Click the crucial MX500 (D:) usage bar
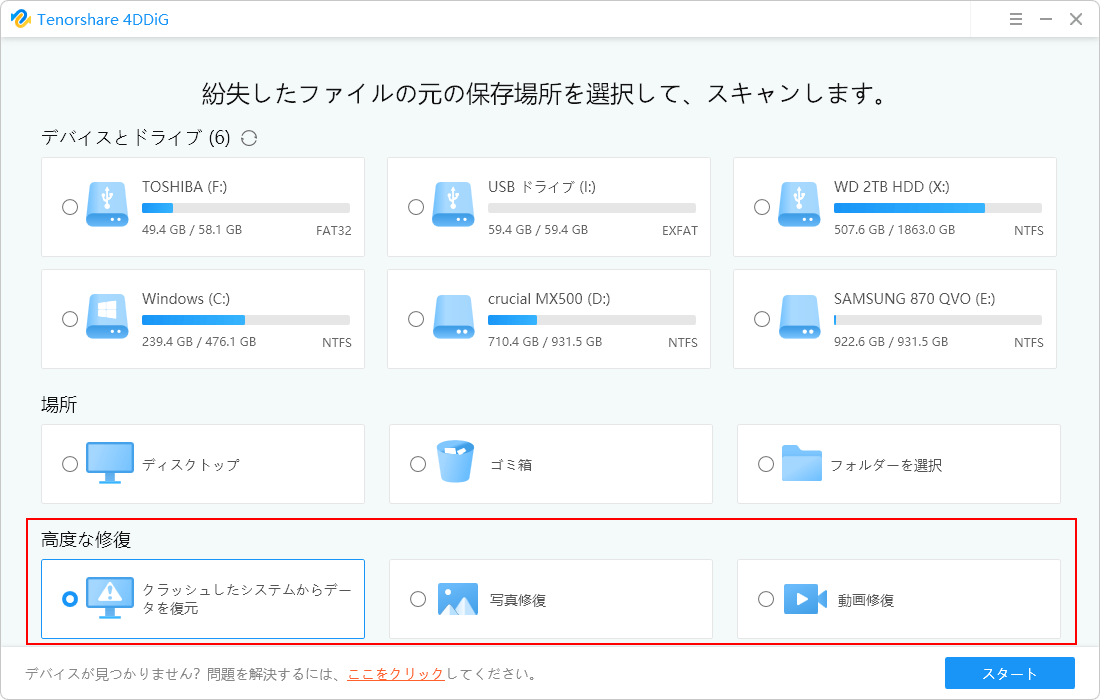Viewport: 1100px width, 700px height. (591, 321)
